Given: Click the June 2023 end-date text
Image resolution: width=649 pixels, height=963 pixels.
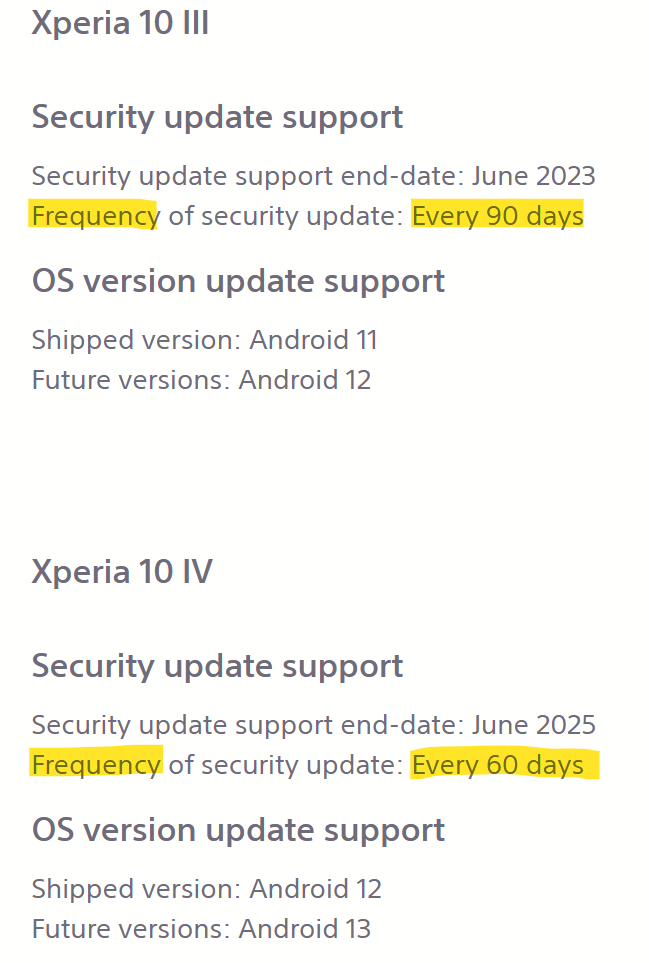Looking at the screenshot, I should pos(534,176).
